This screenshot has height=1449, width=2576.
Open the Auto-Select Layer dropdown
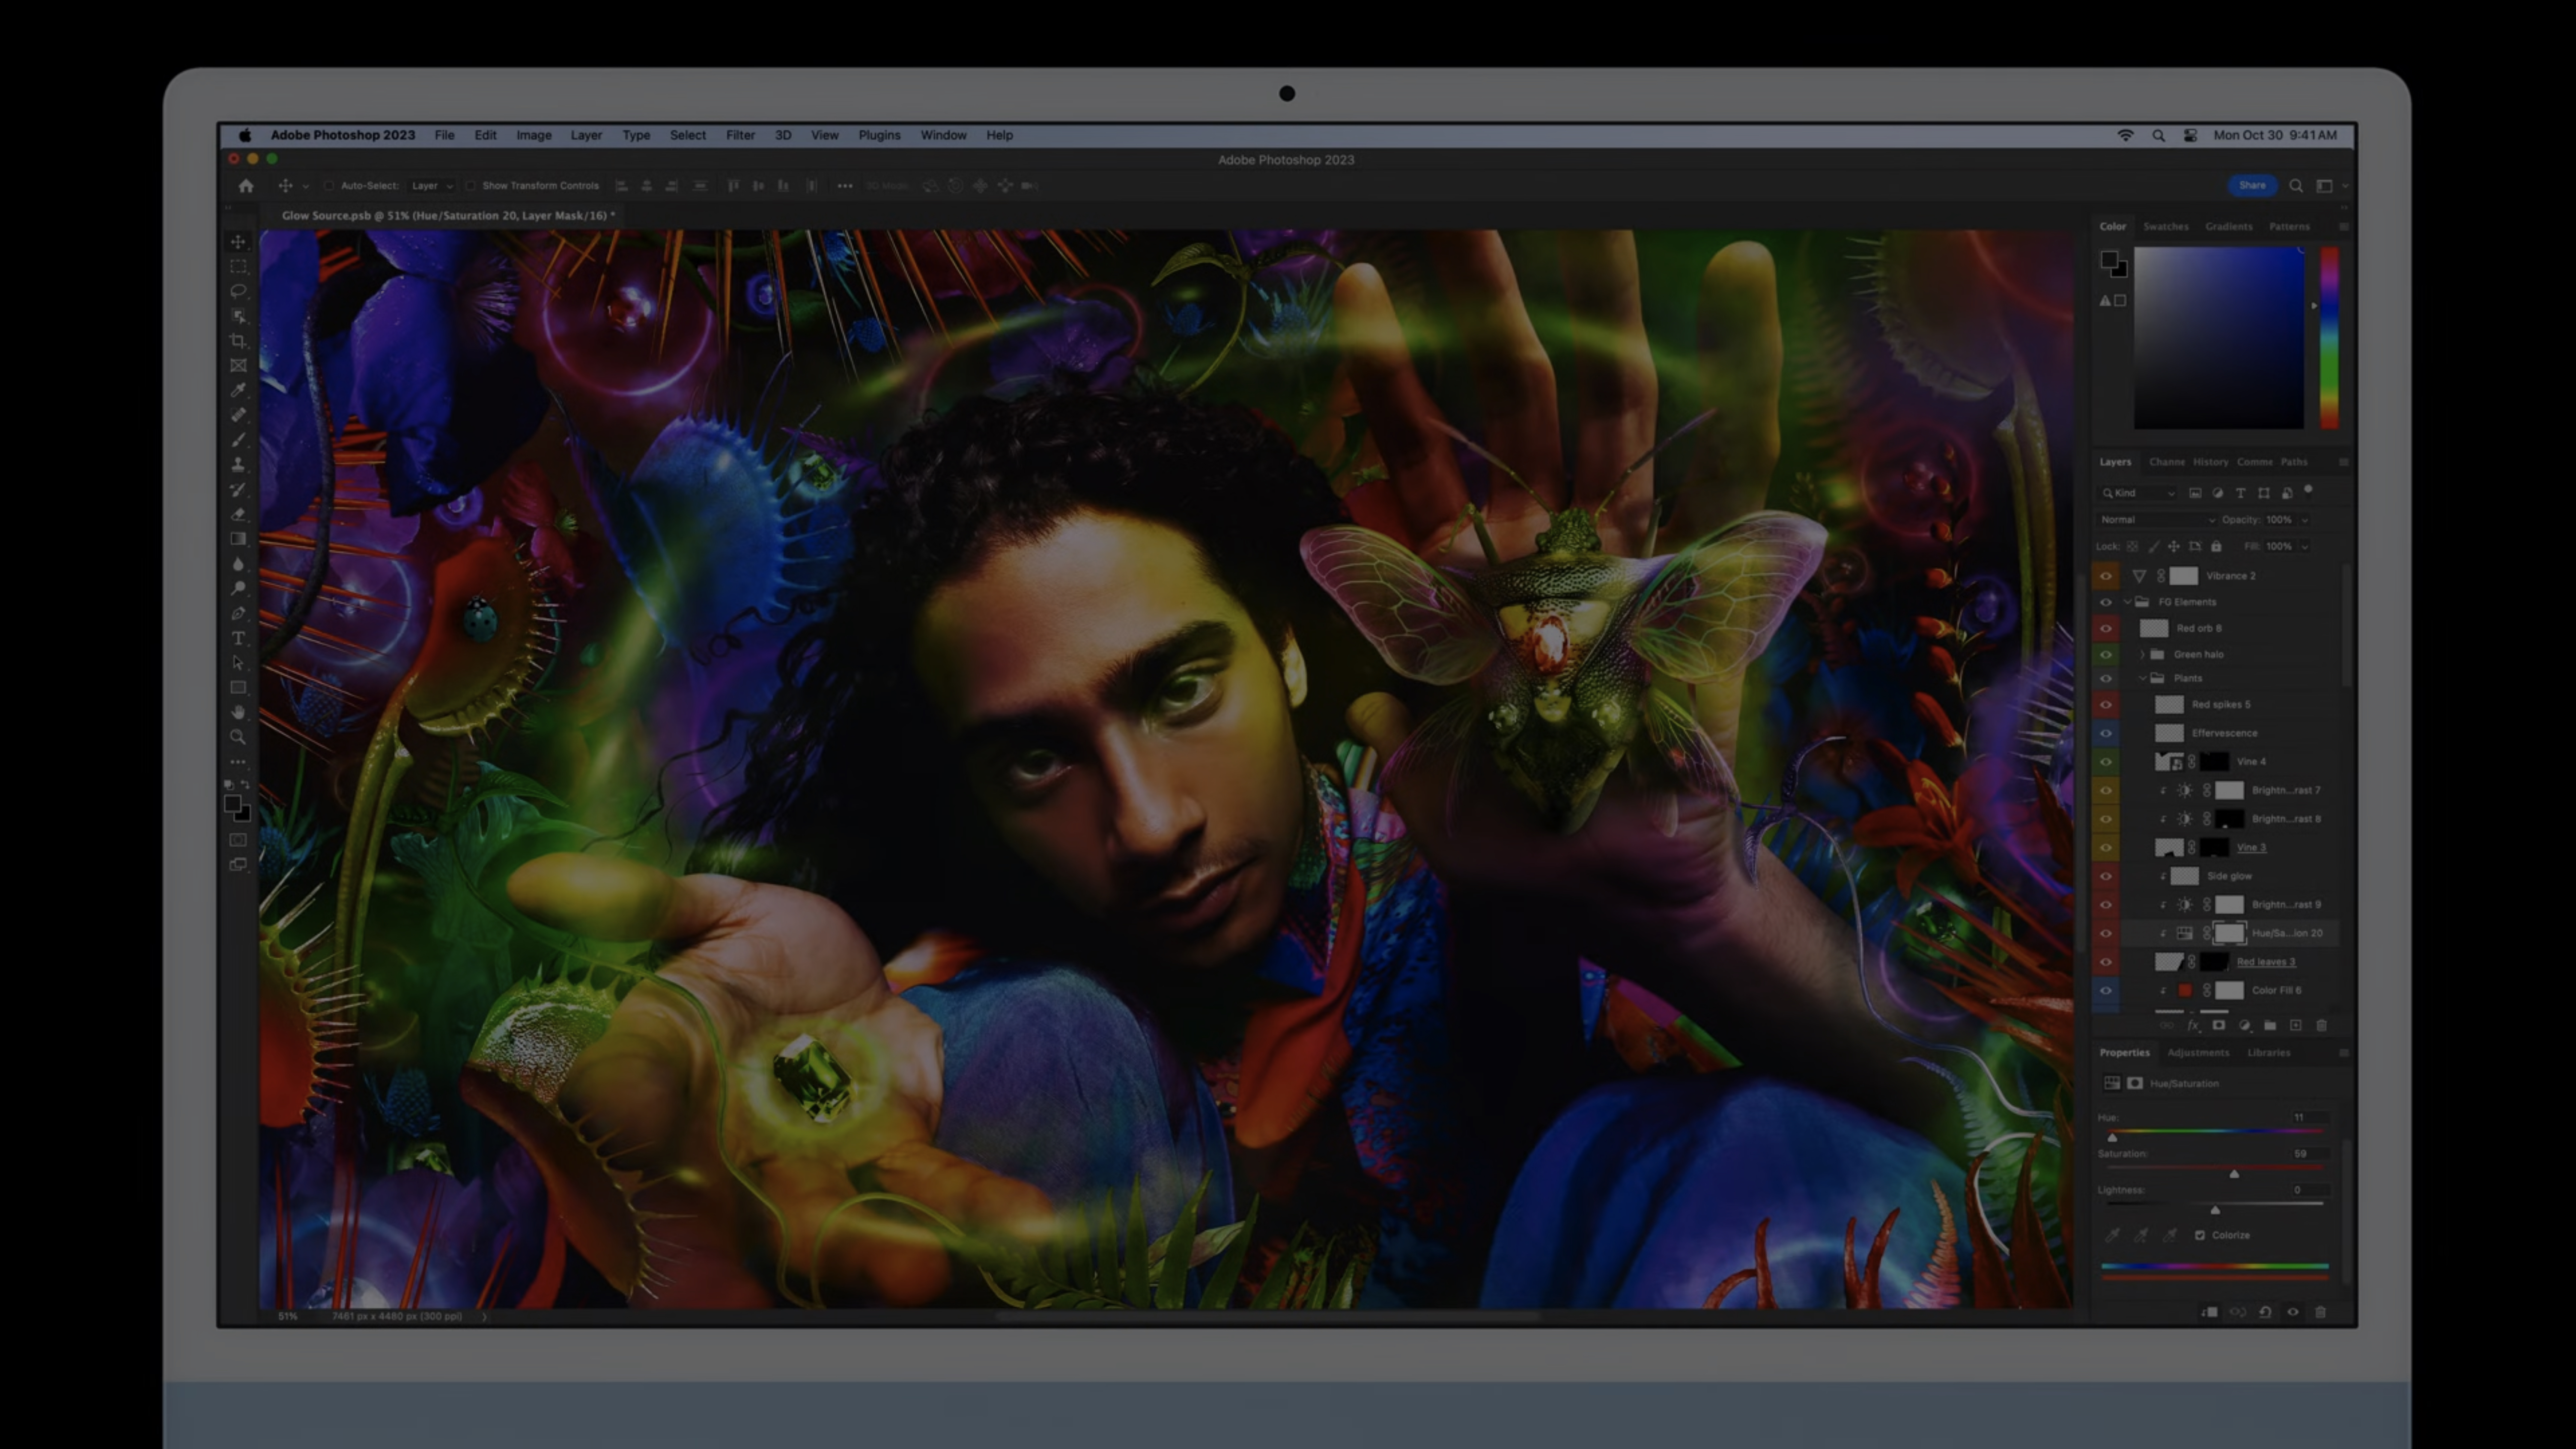433,186
